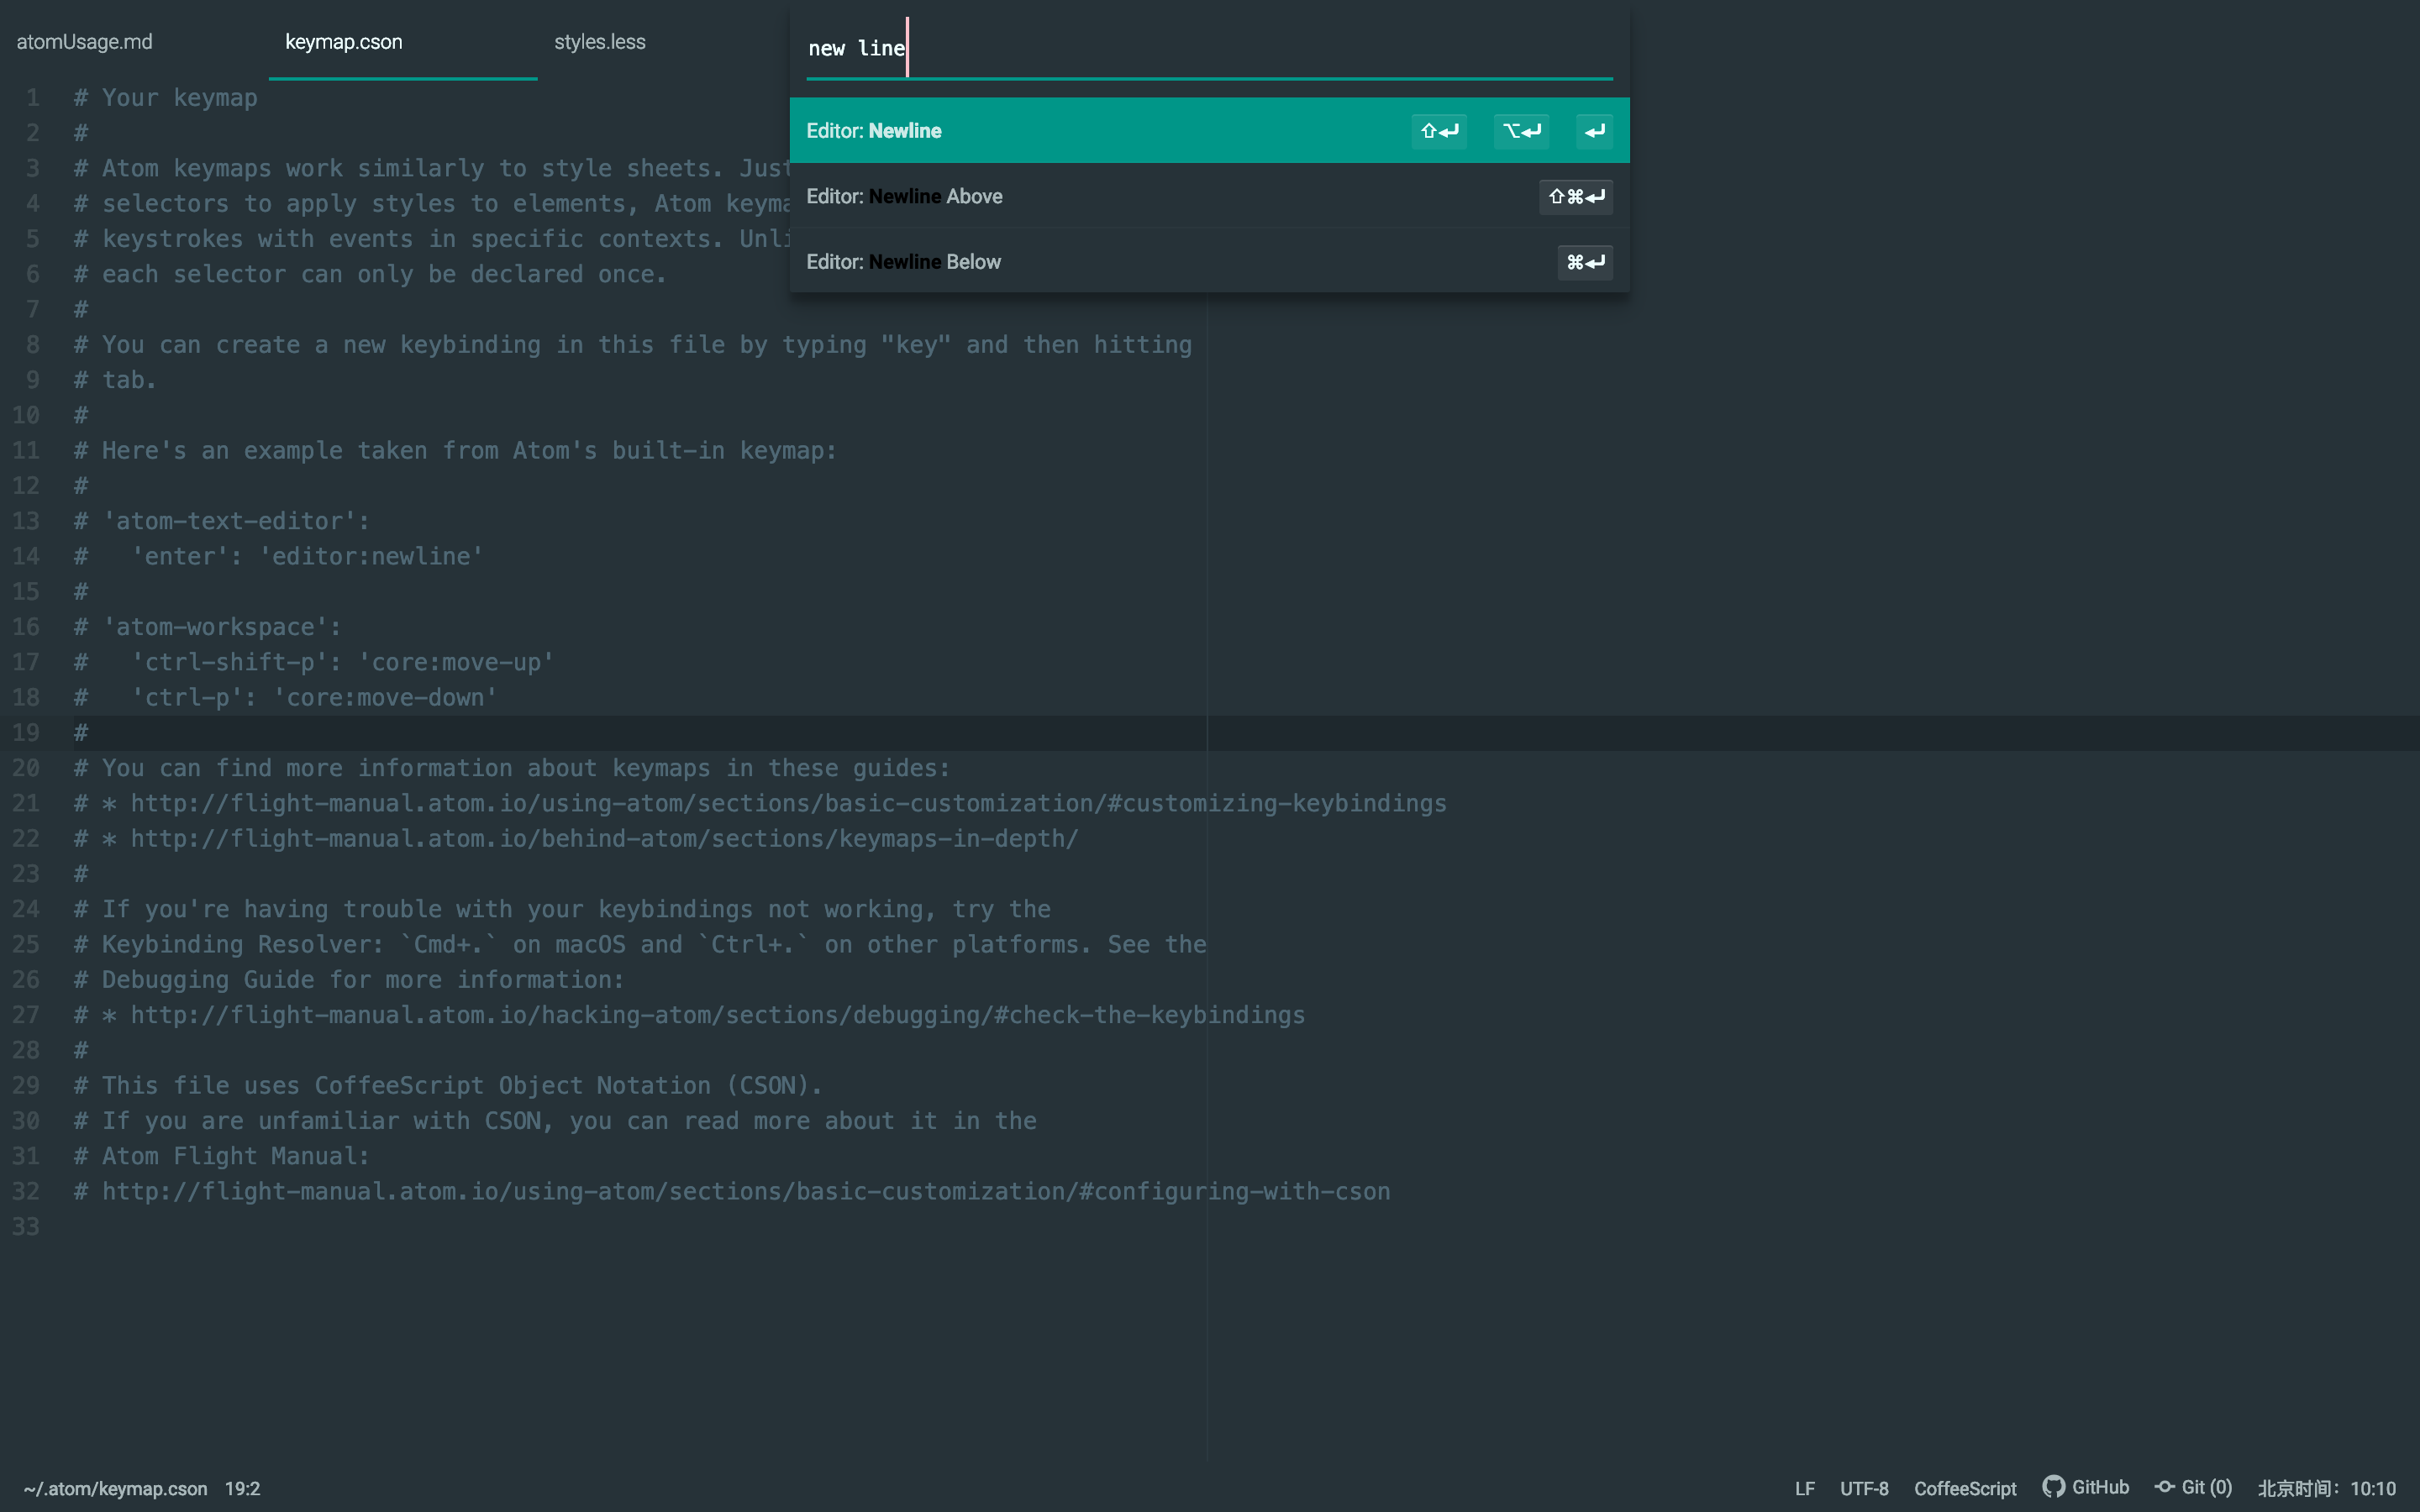
Task: Click the Option+Enter keybinding badge
Action: coord(1521,131)
